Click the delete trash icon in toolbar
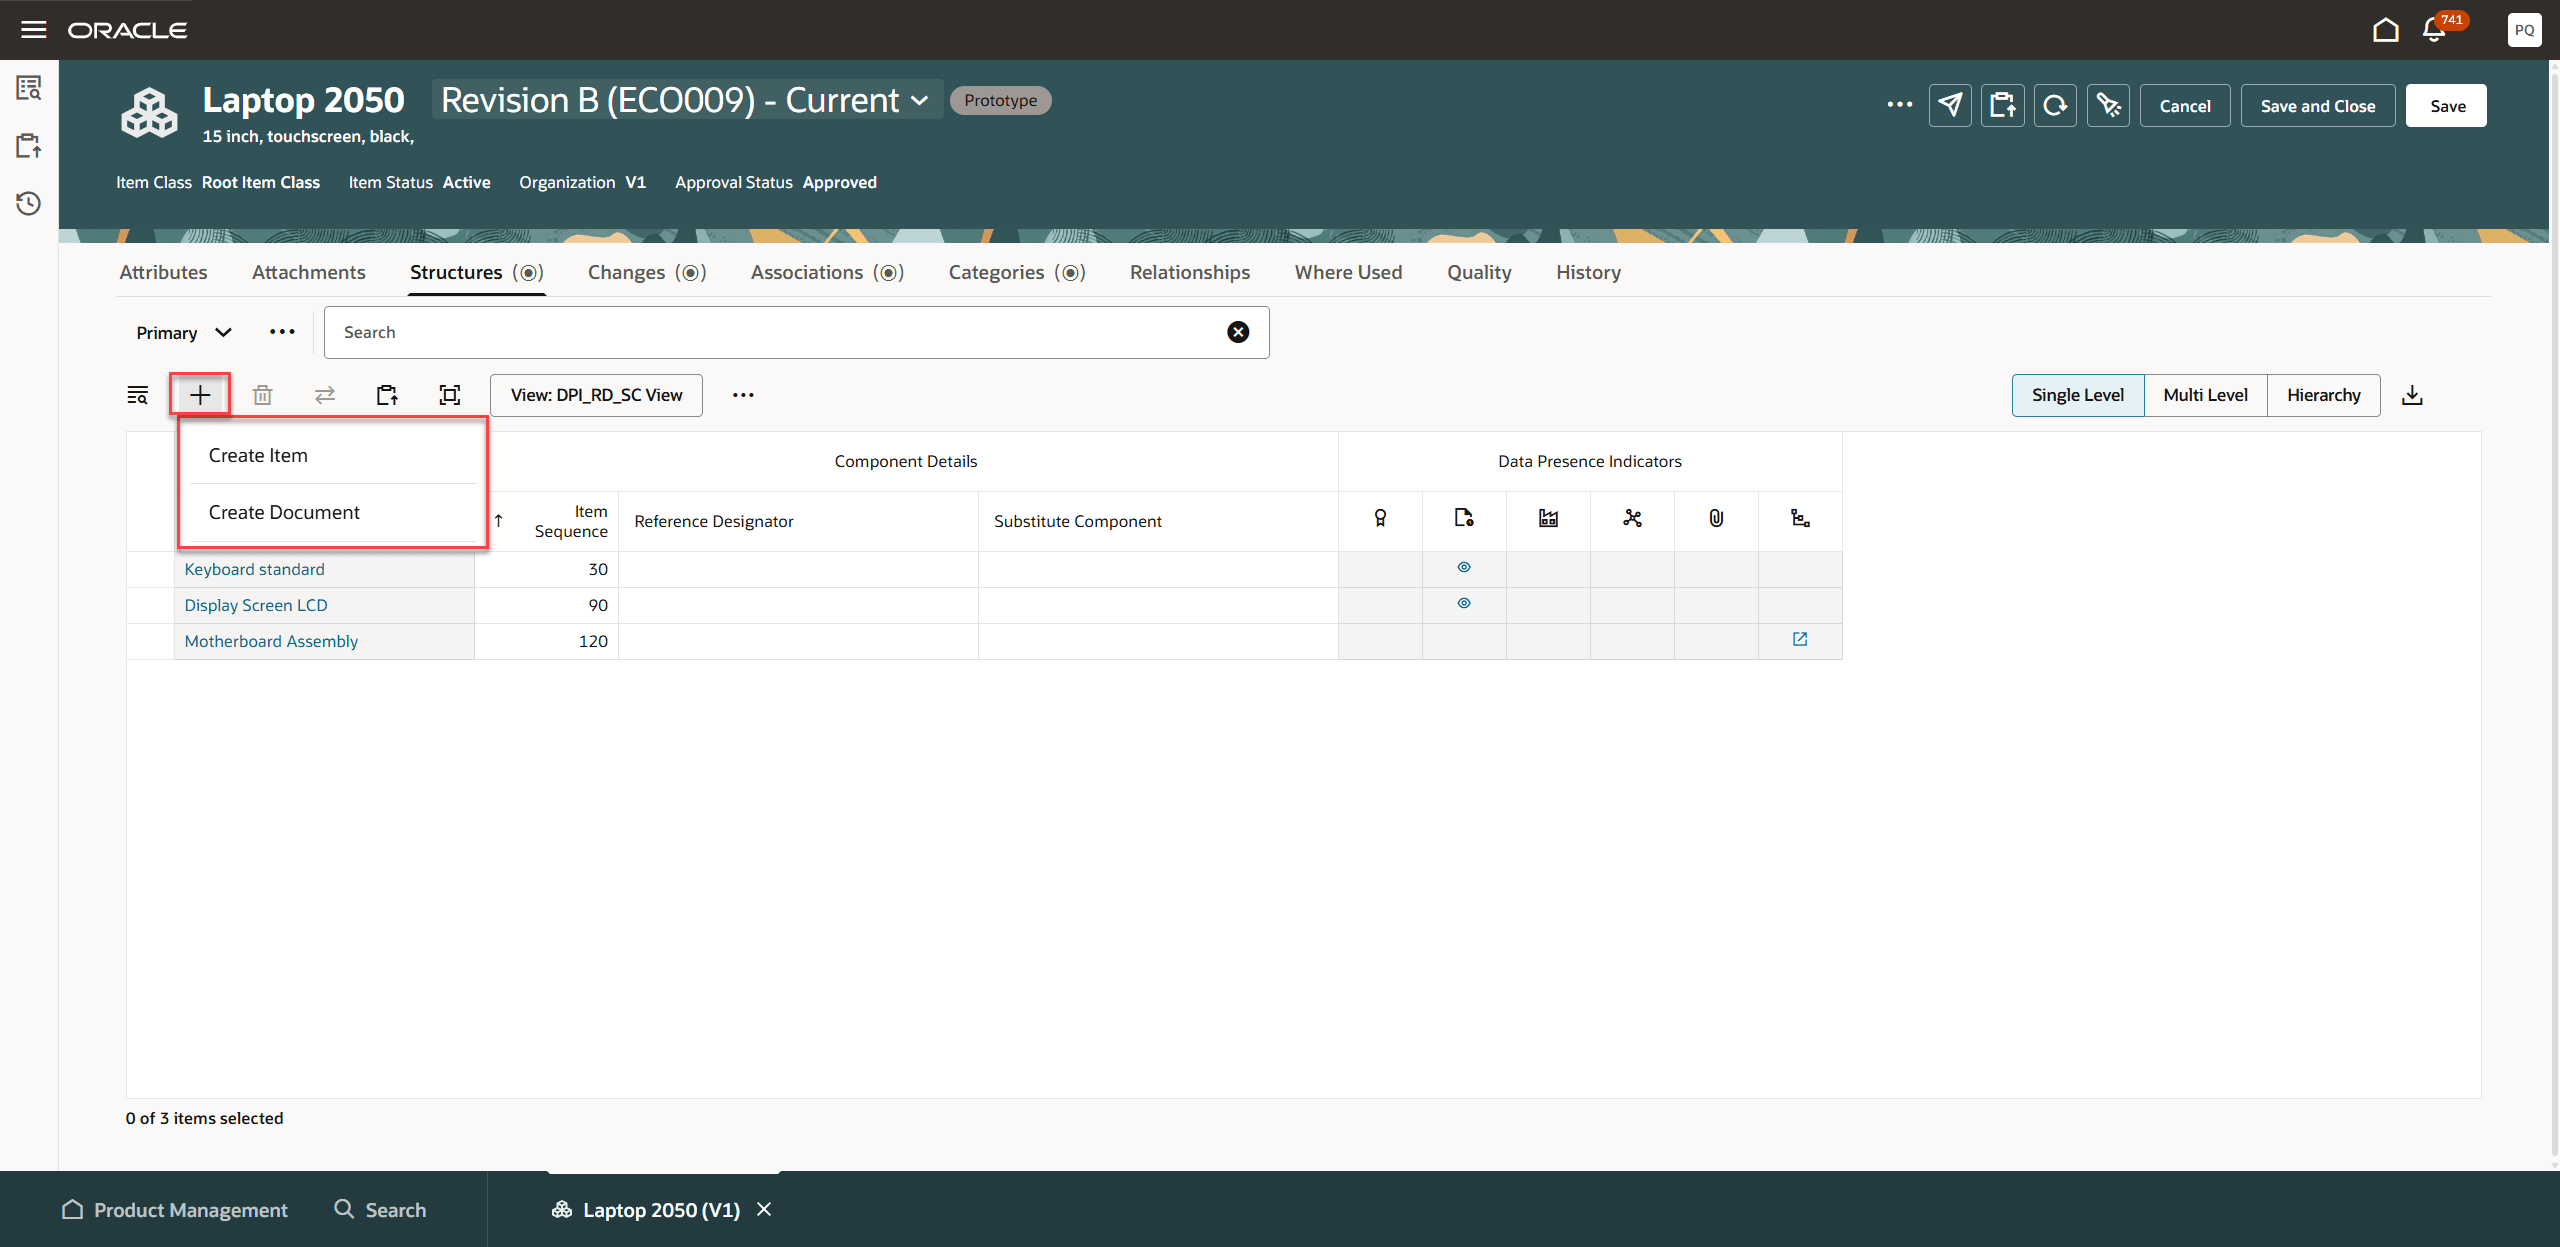 point(262,395)
